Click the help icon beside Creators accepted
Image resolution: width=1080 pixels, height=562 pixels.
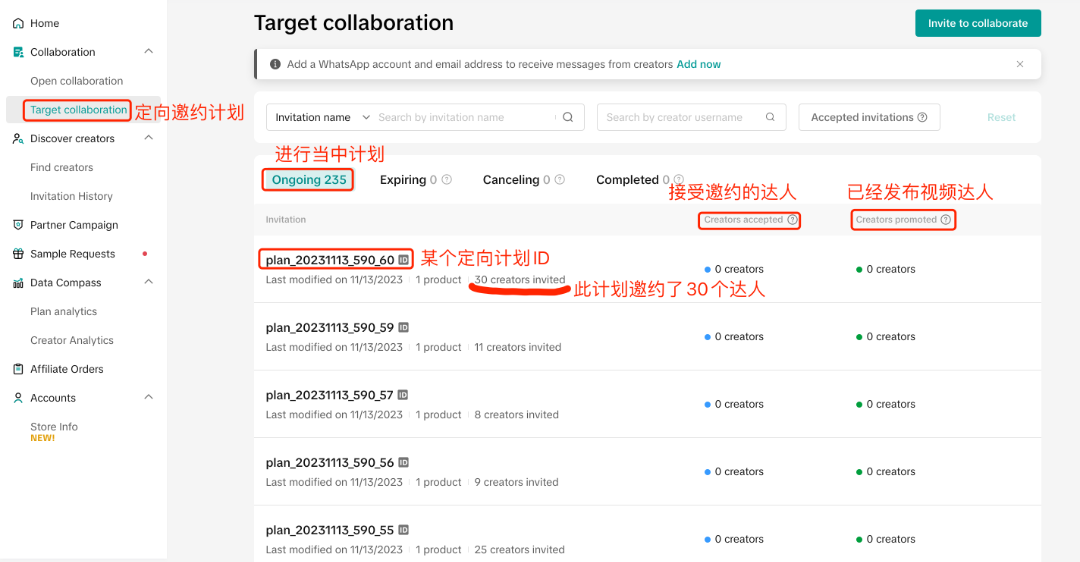[x=792, y=220]
